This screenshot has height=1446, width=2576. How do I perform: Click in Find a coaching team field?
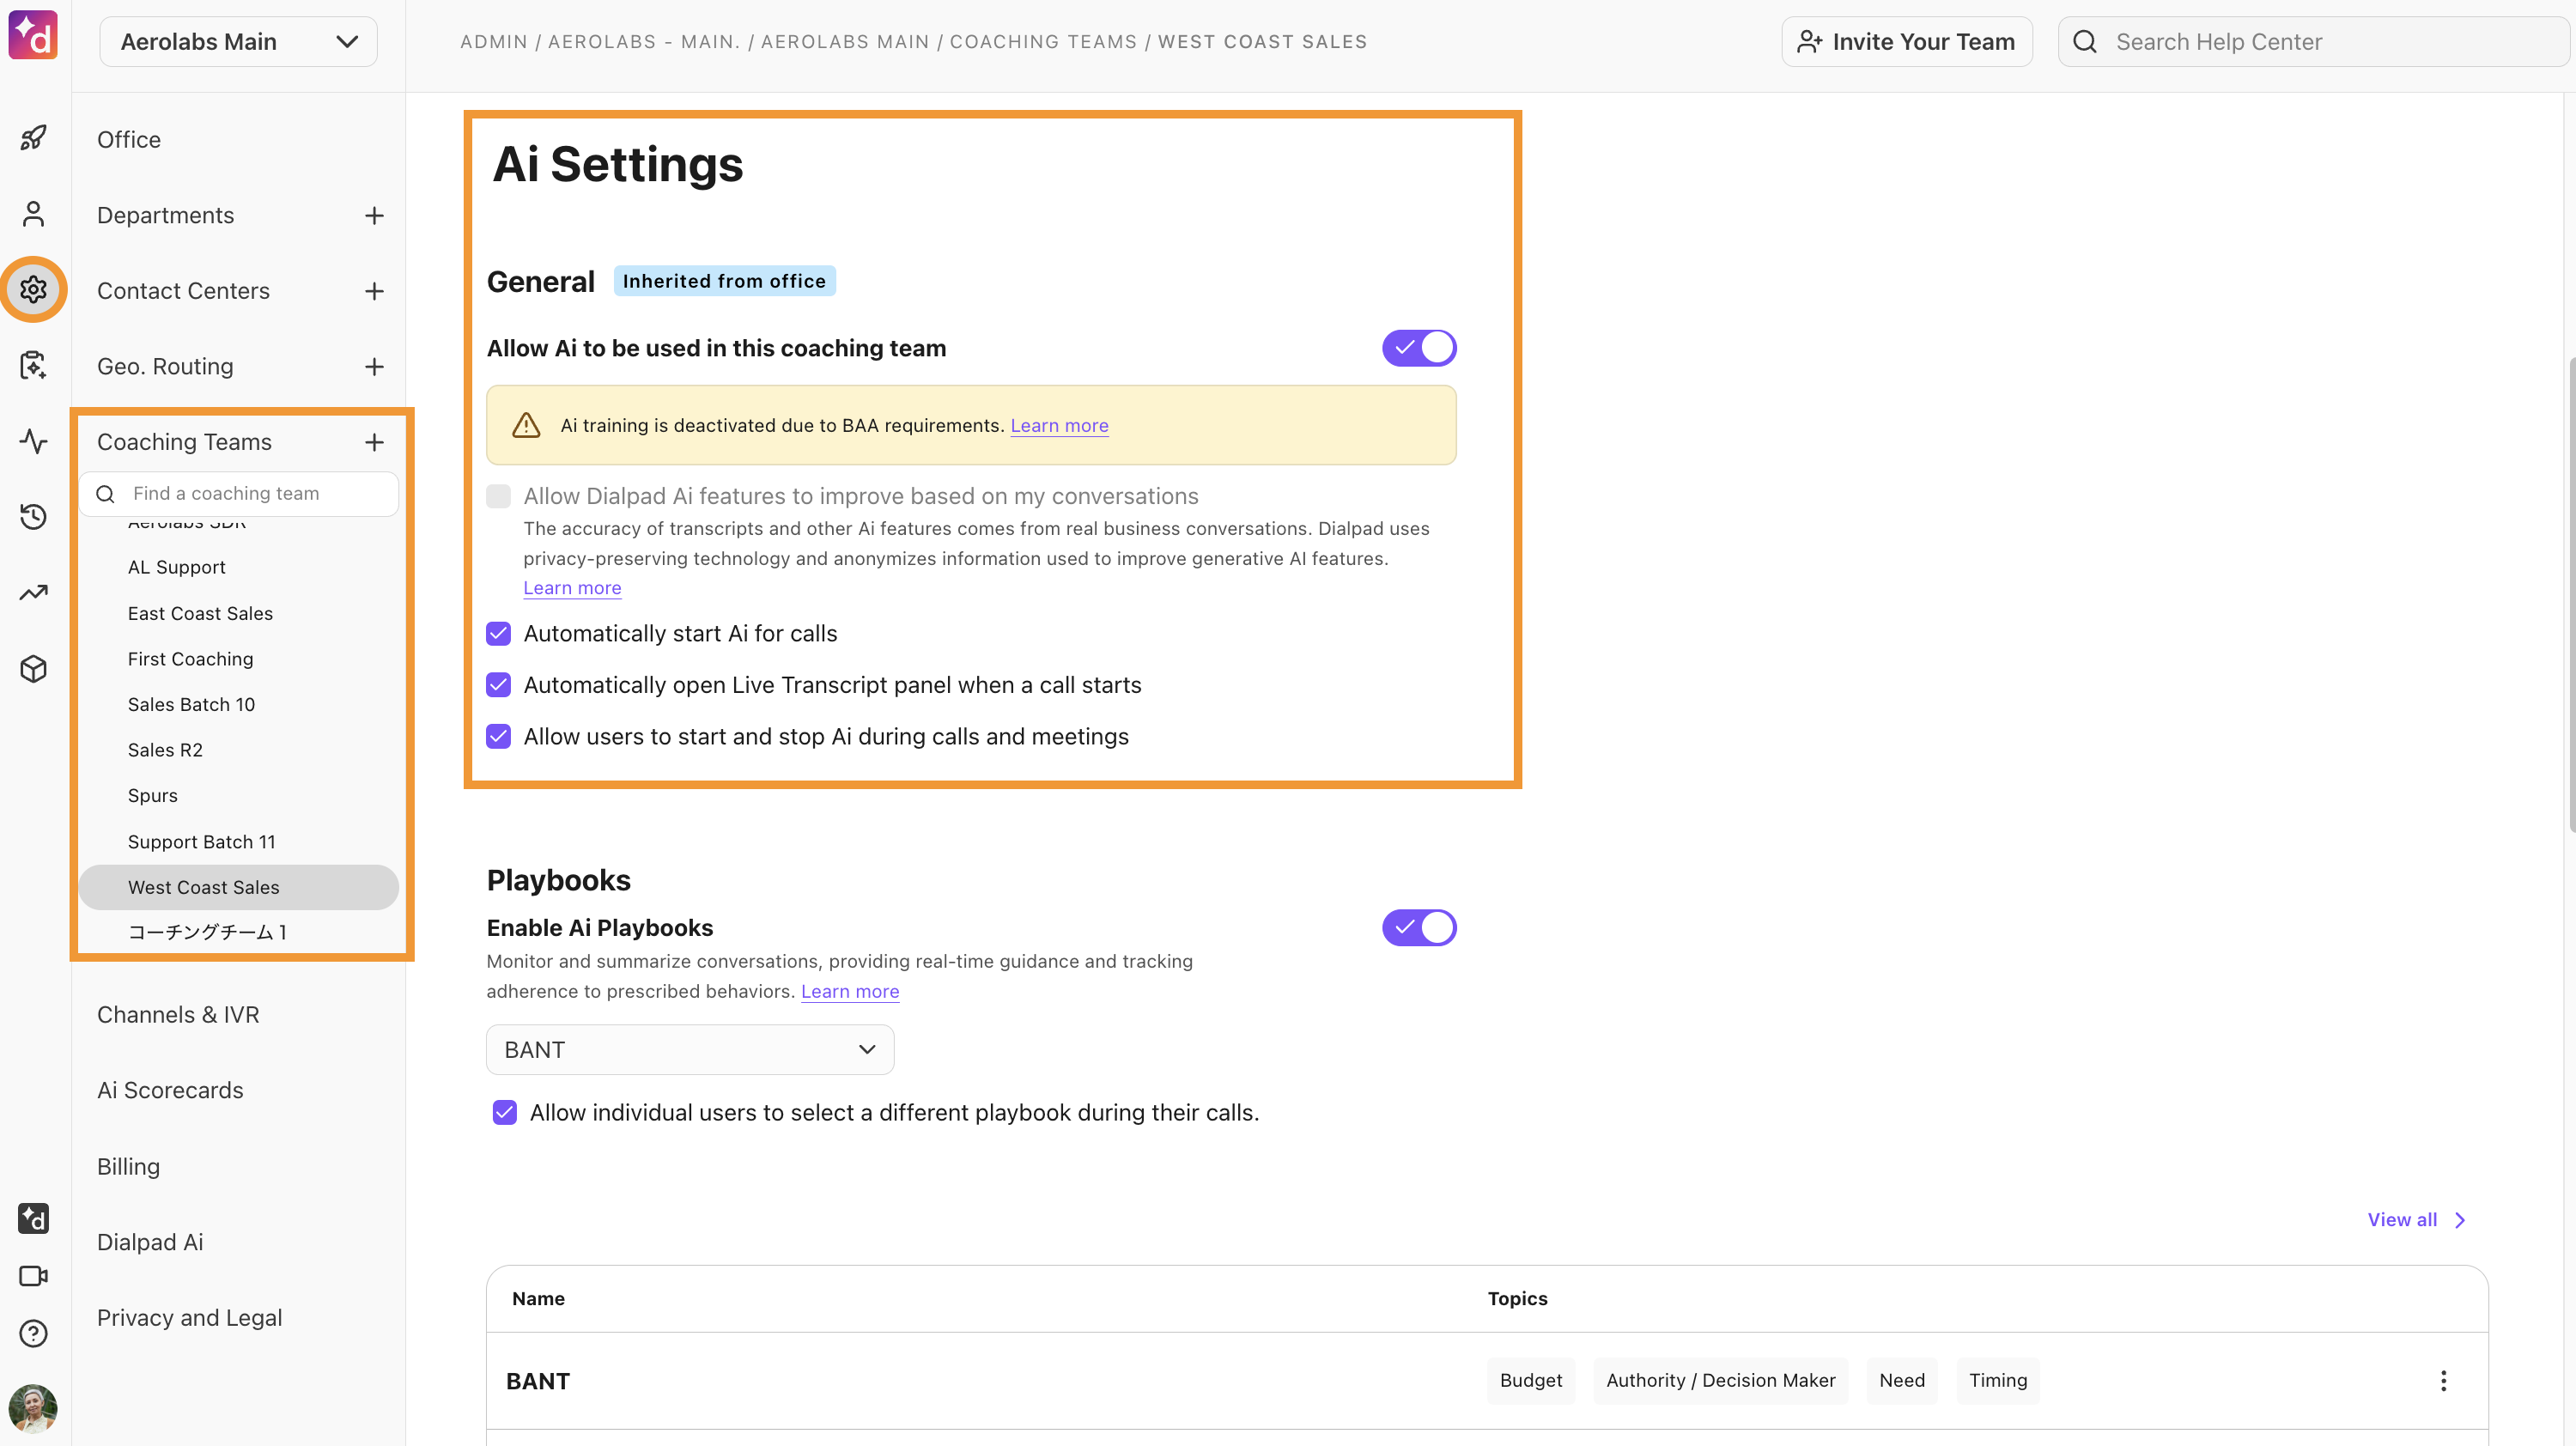pyautogui.click(x=239, y=494)
